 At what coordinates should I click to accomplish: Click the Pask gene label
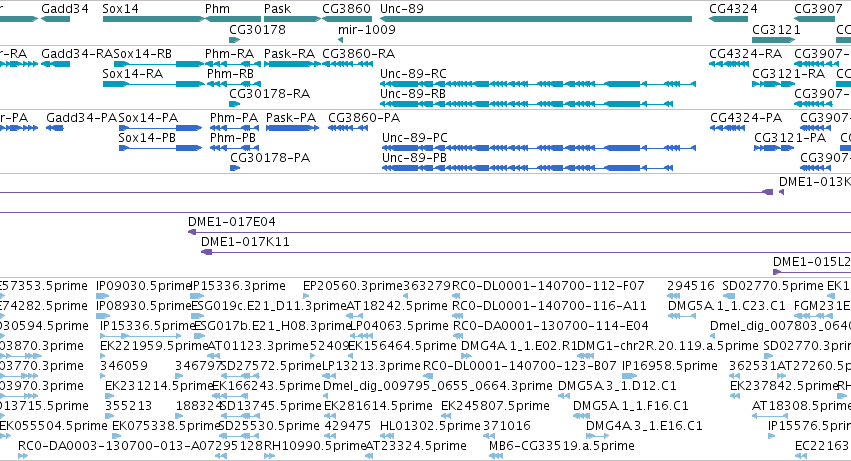click(277, 9)
